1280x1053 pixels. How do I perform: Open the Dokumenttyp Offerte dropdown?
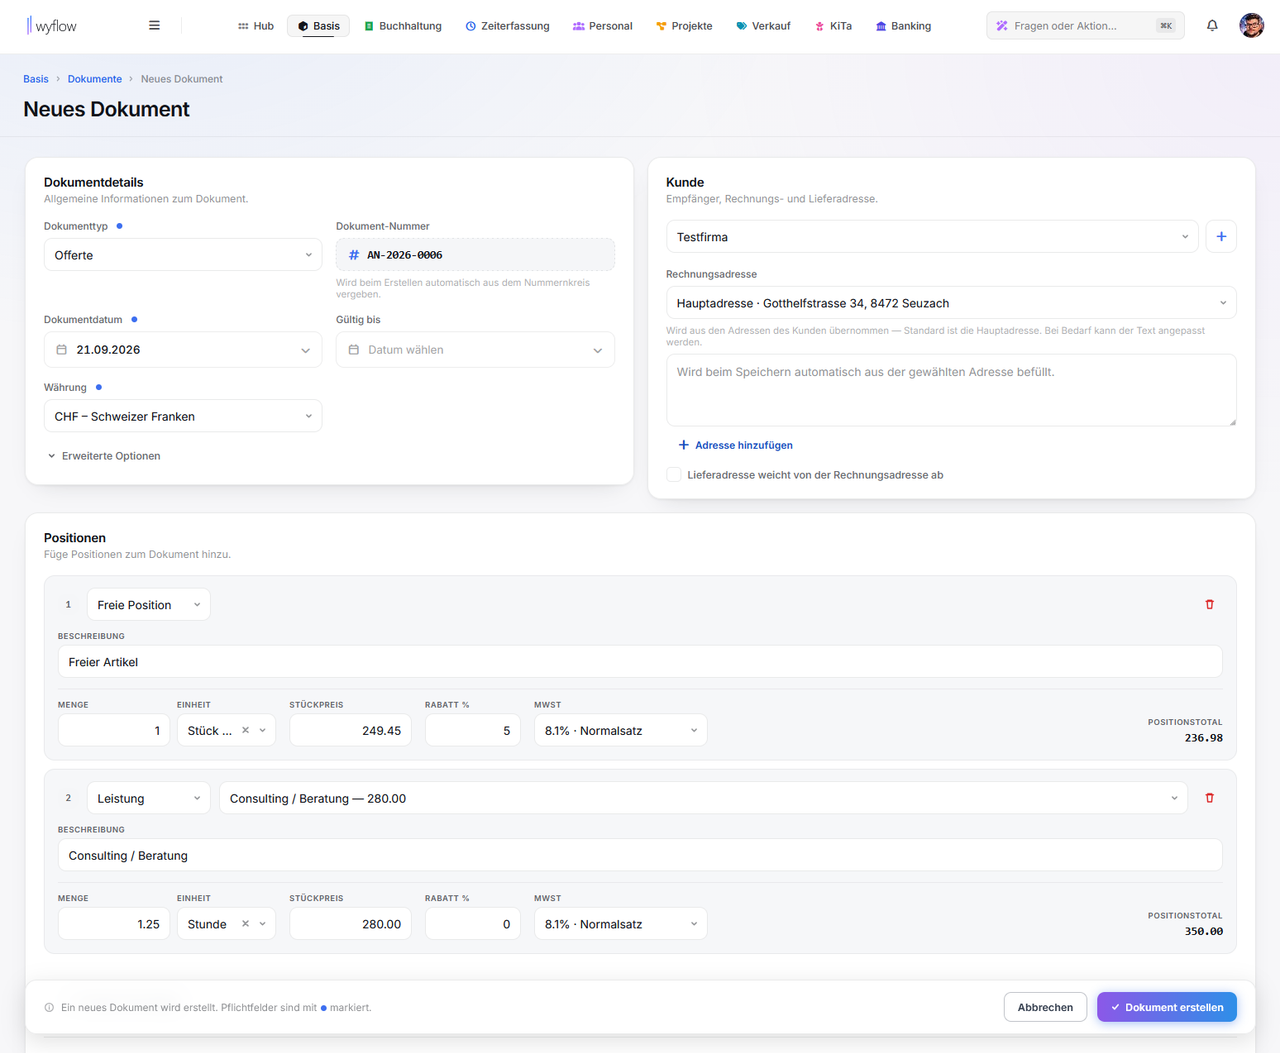click(x=183, y=255)
